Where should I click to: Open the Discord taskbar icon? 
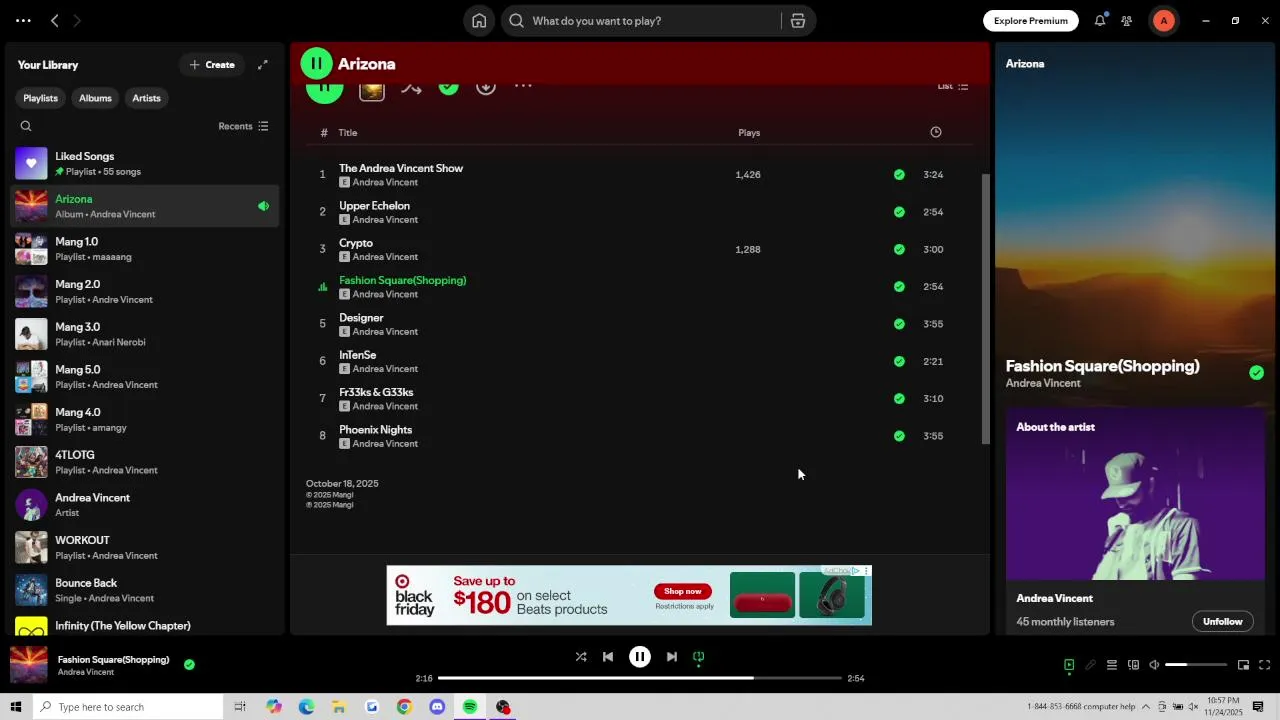(x=437, y=707)
